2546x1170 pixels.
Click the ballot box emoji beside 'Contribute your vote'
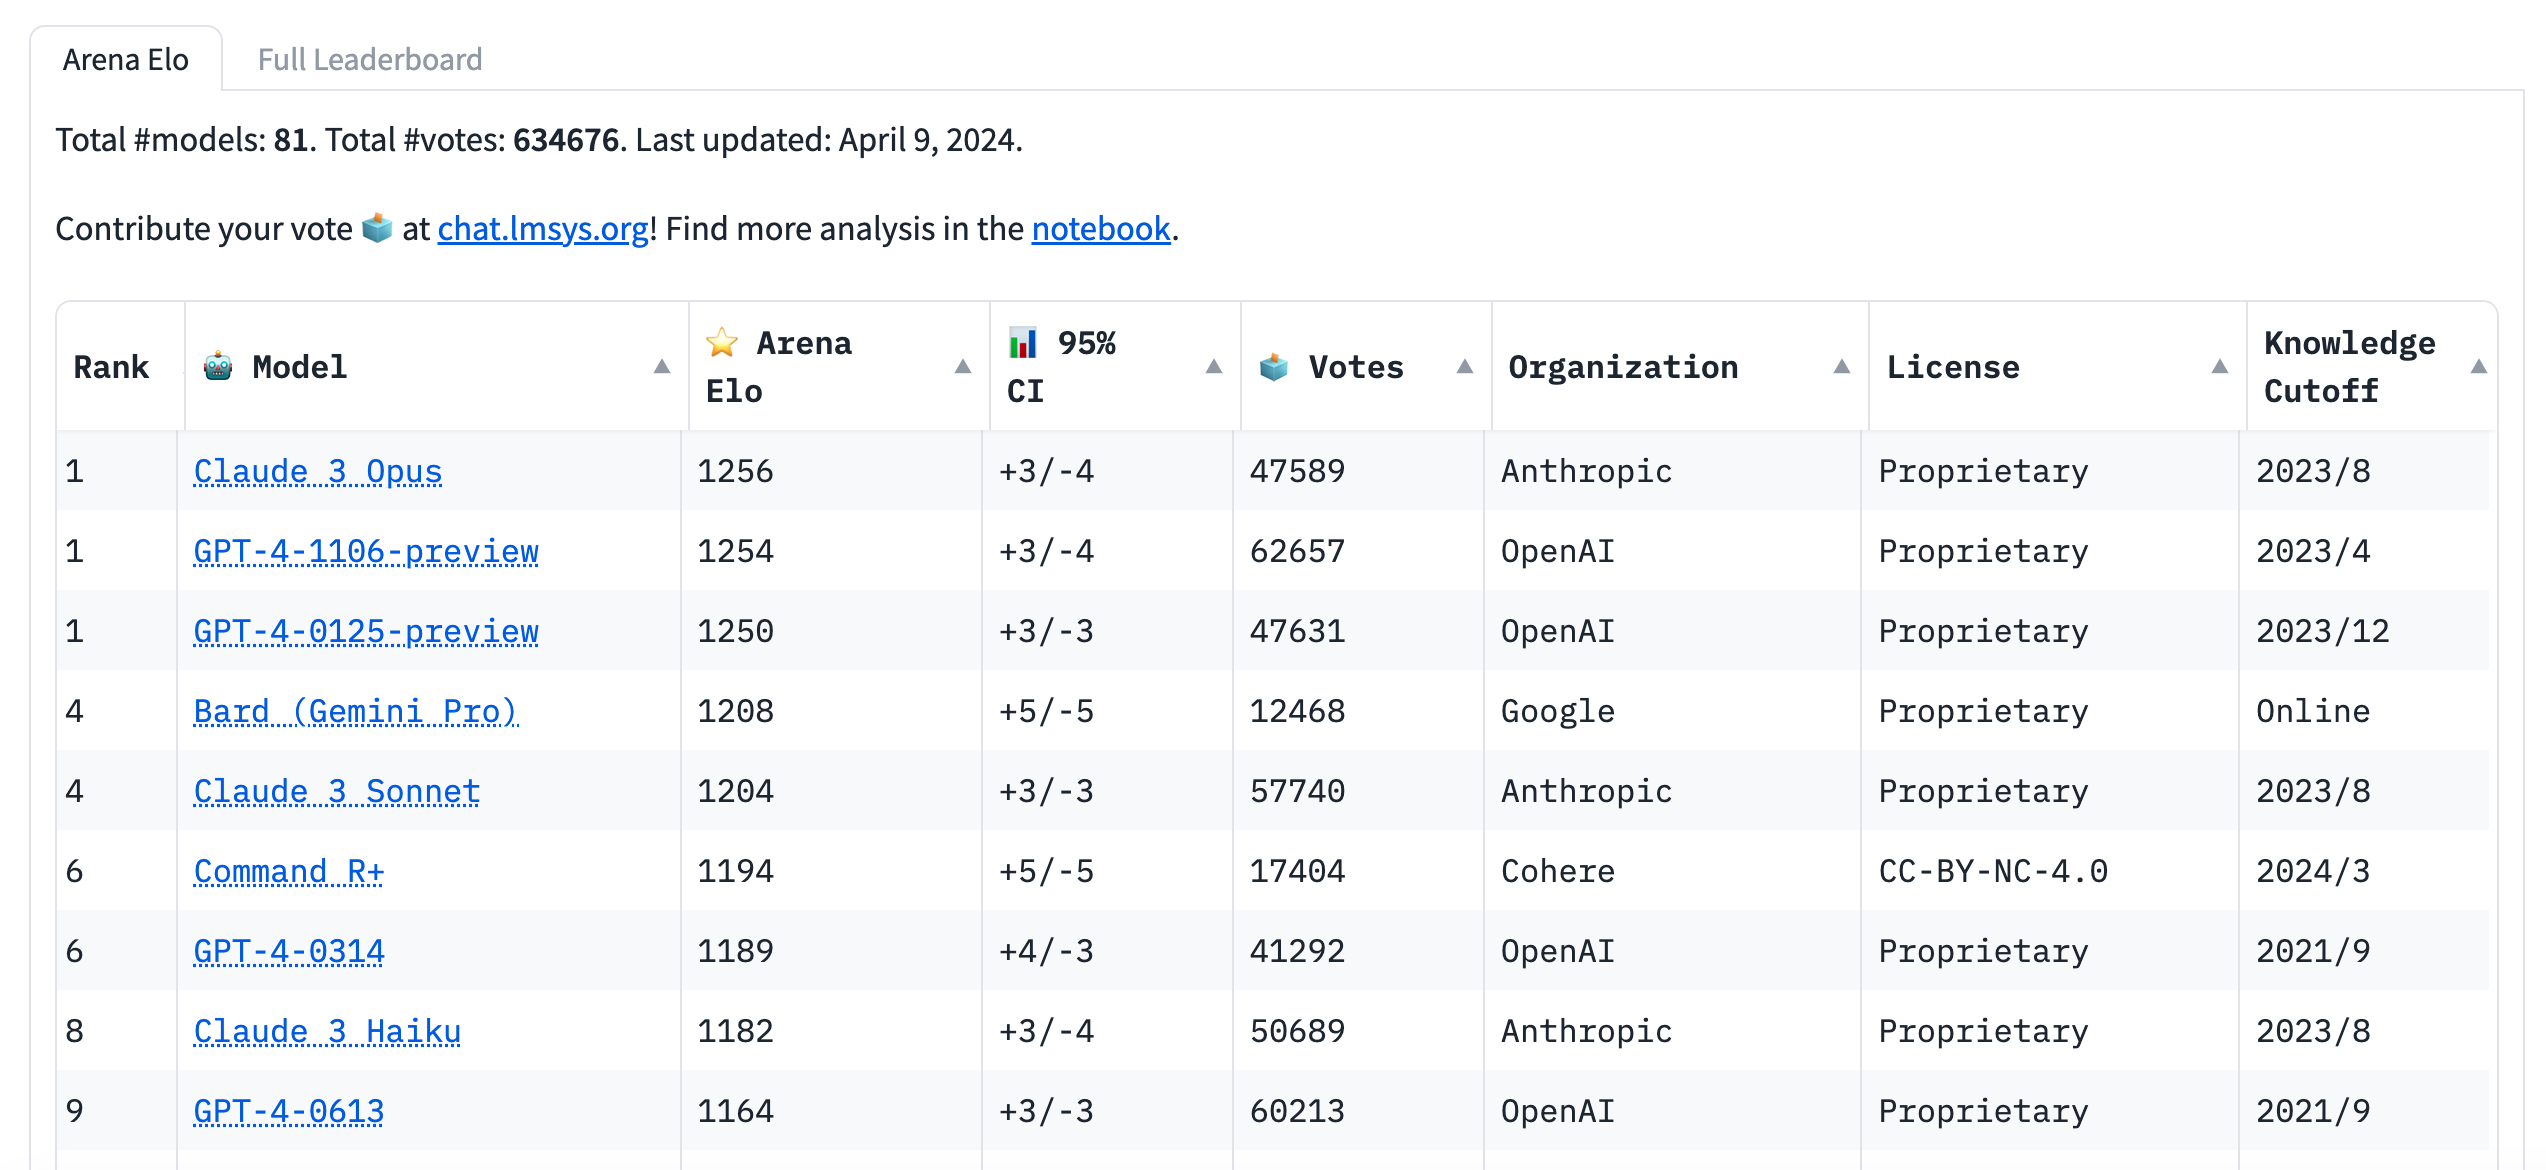click(377, 228)
